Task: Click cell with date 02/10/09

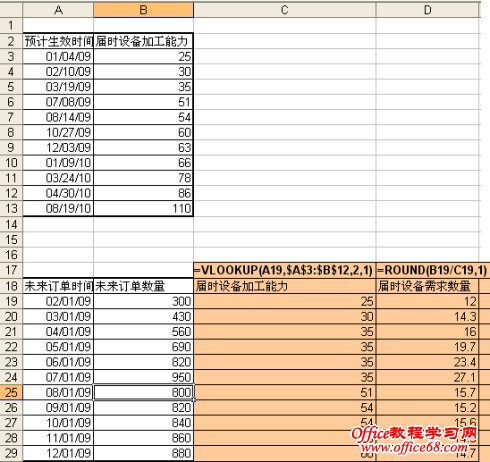Action: pos(58,72)
